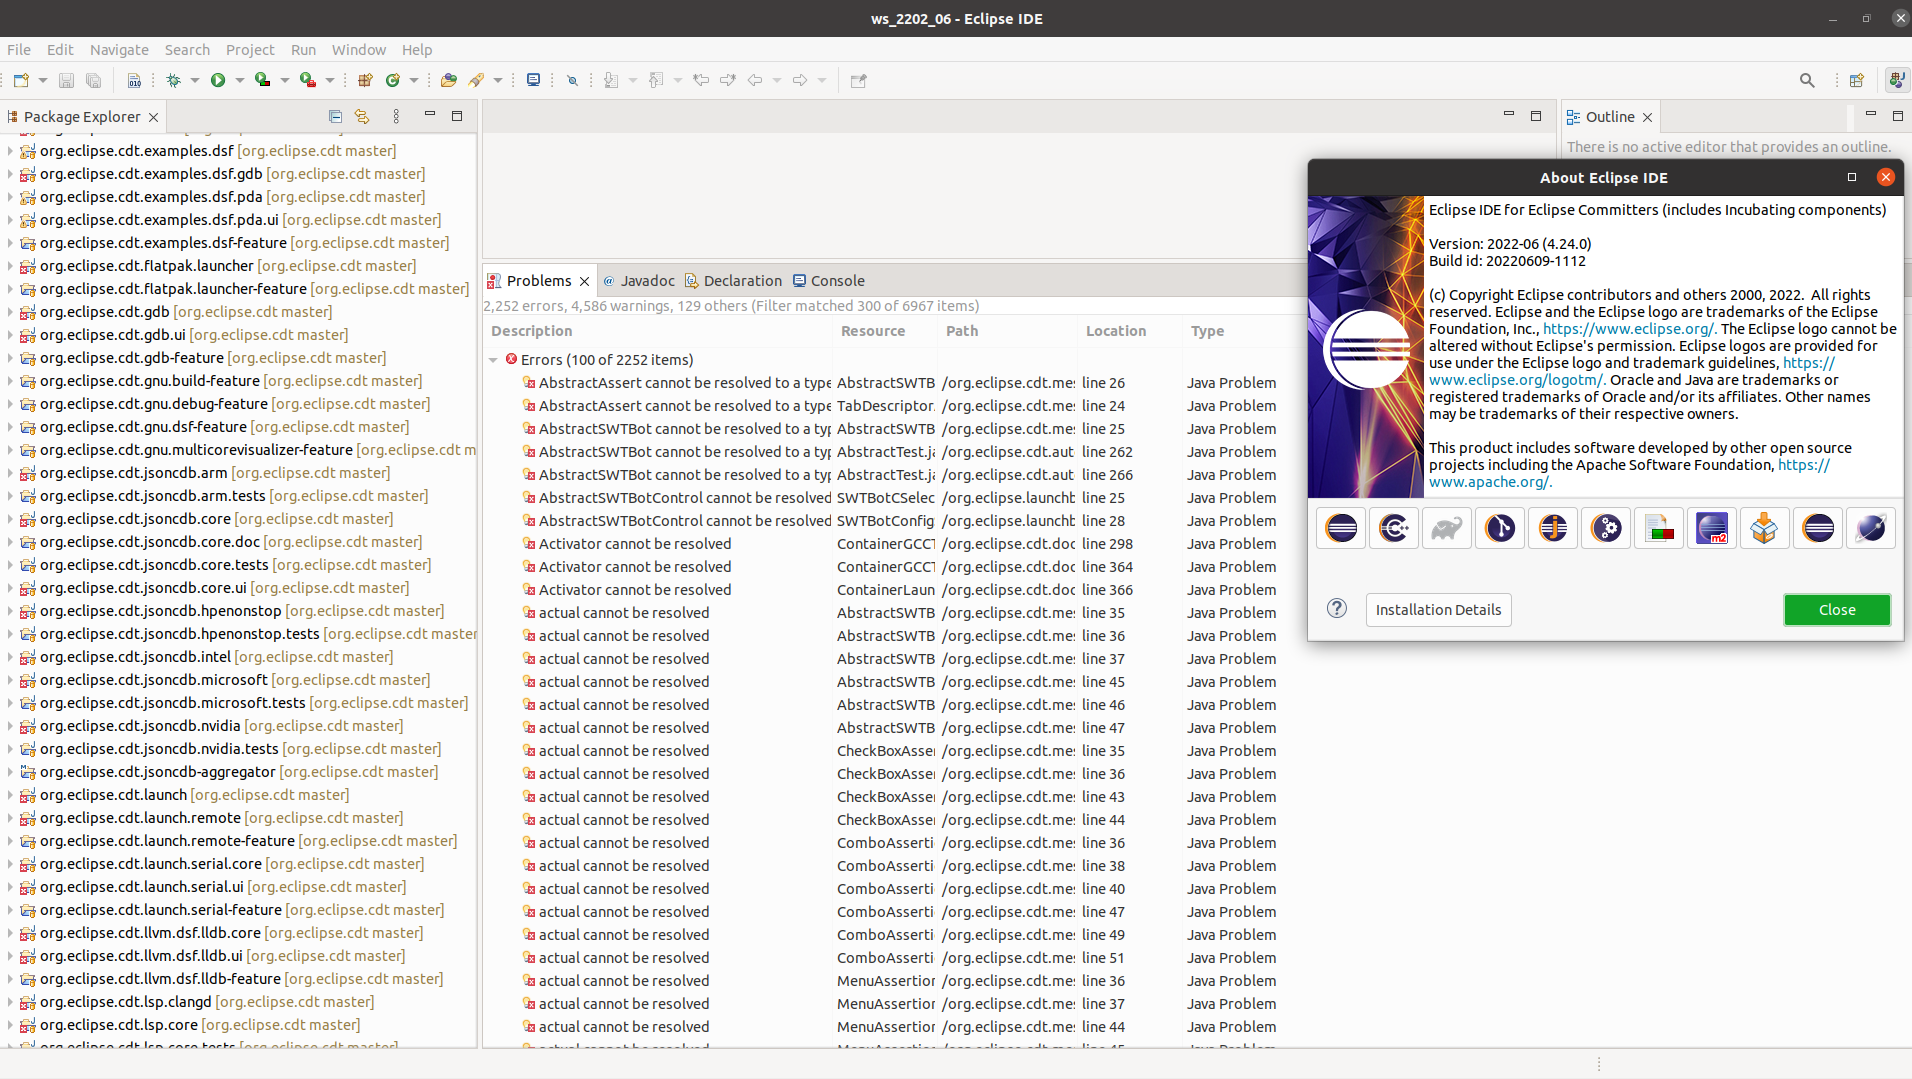Select 'Activator cannot be resolved' line 298 row
Image resolution: width=1912 pixels, height=1079 pixels.
pyautogui.click(x=890, y=544)
